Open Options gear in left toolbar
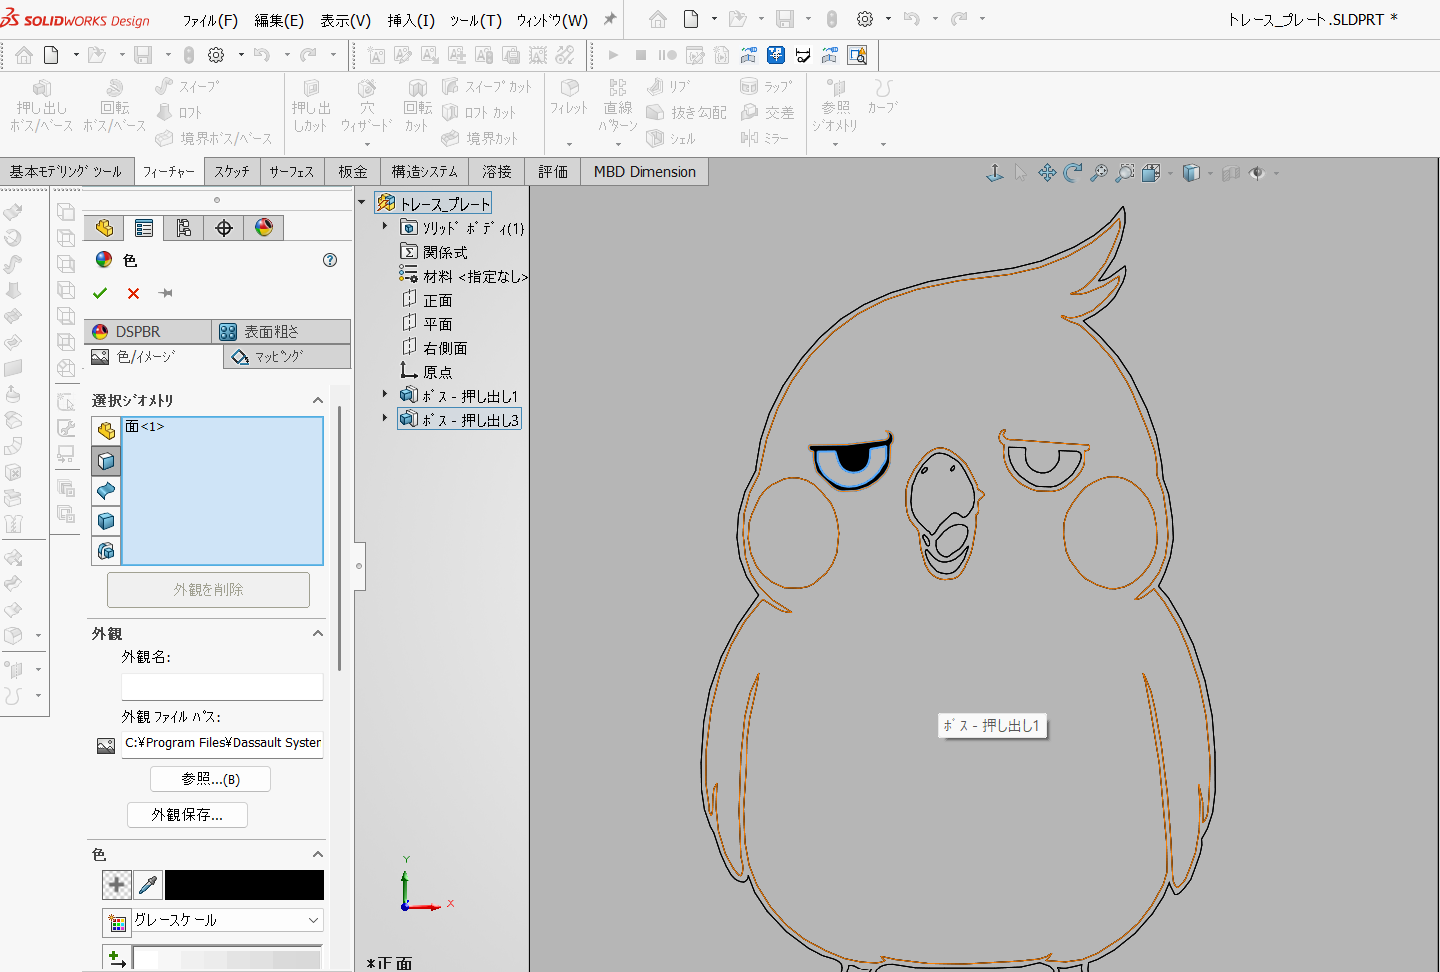The height and width of the screenshot is (972, 1440). (x=216, y=55)
